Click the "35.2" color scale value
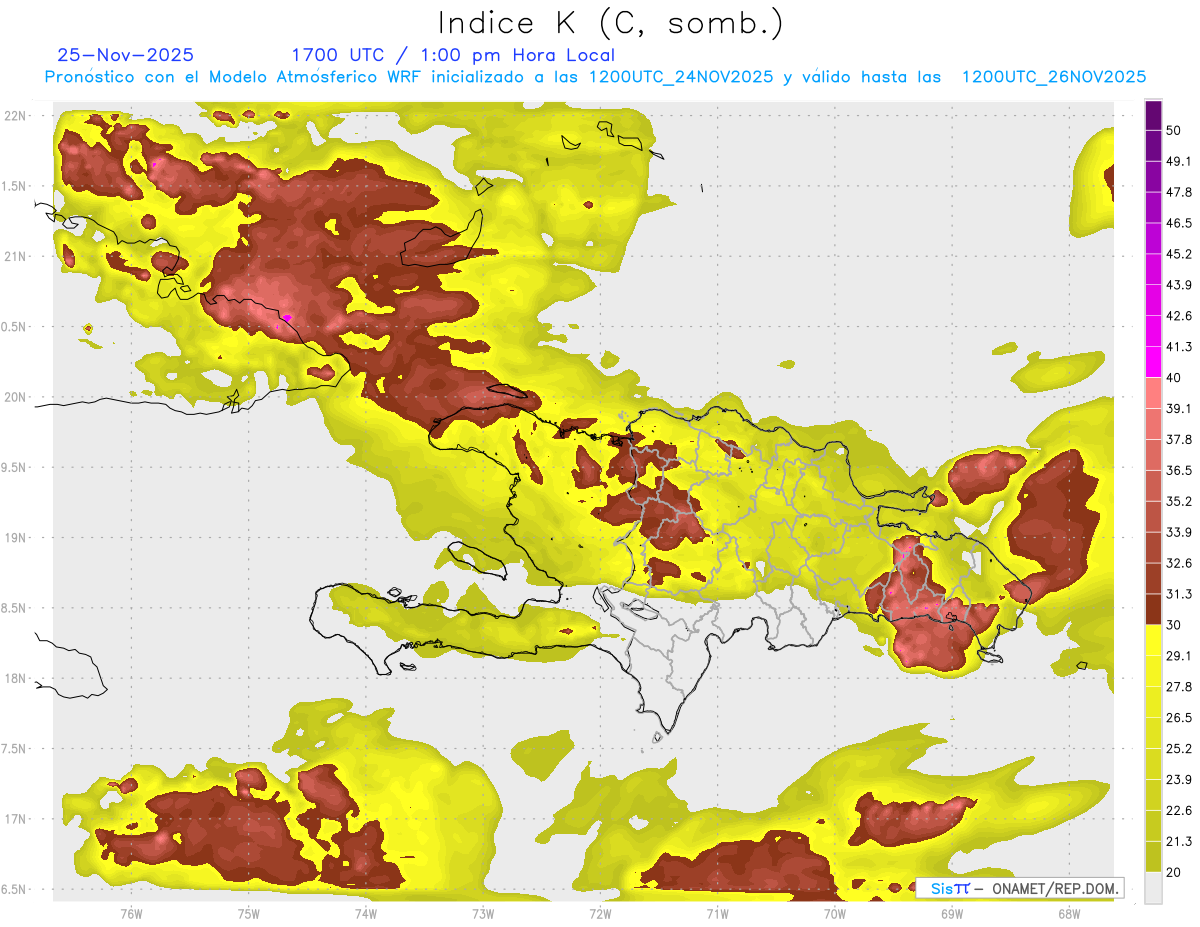Screen dimensions: 1200x927 [1178, 501]
